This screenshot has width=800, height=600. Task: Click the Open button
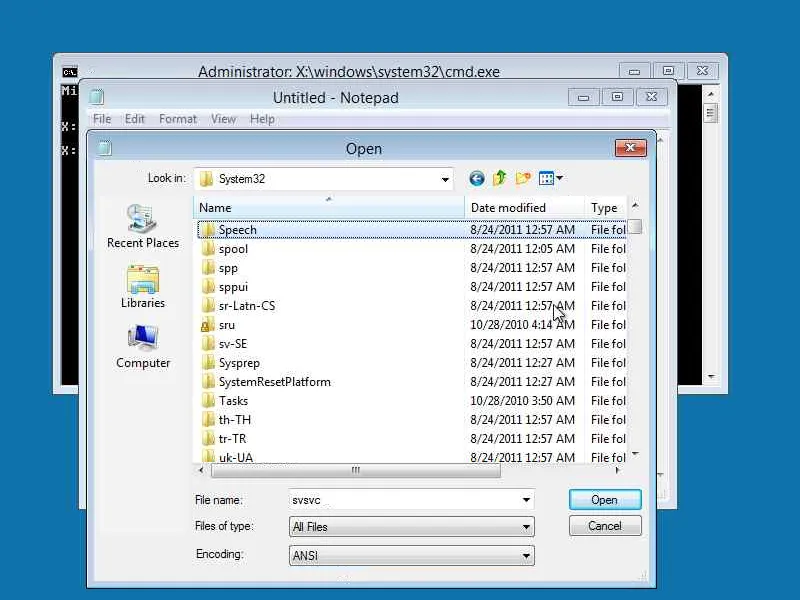point(605,500)
